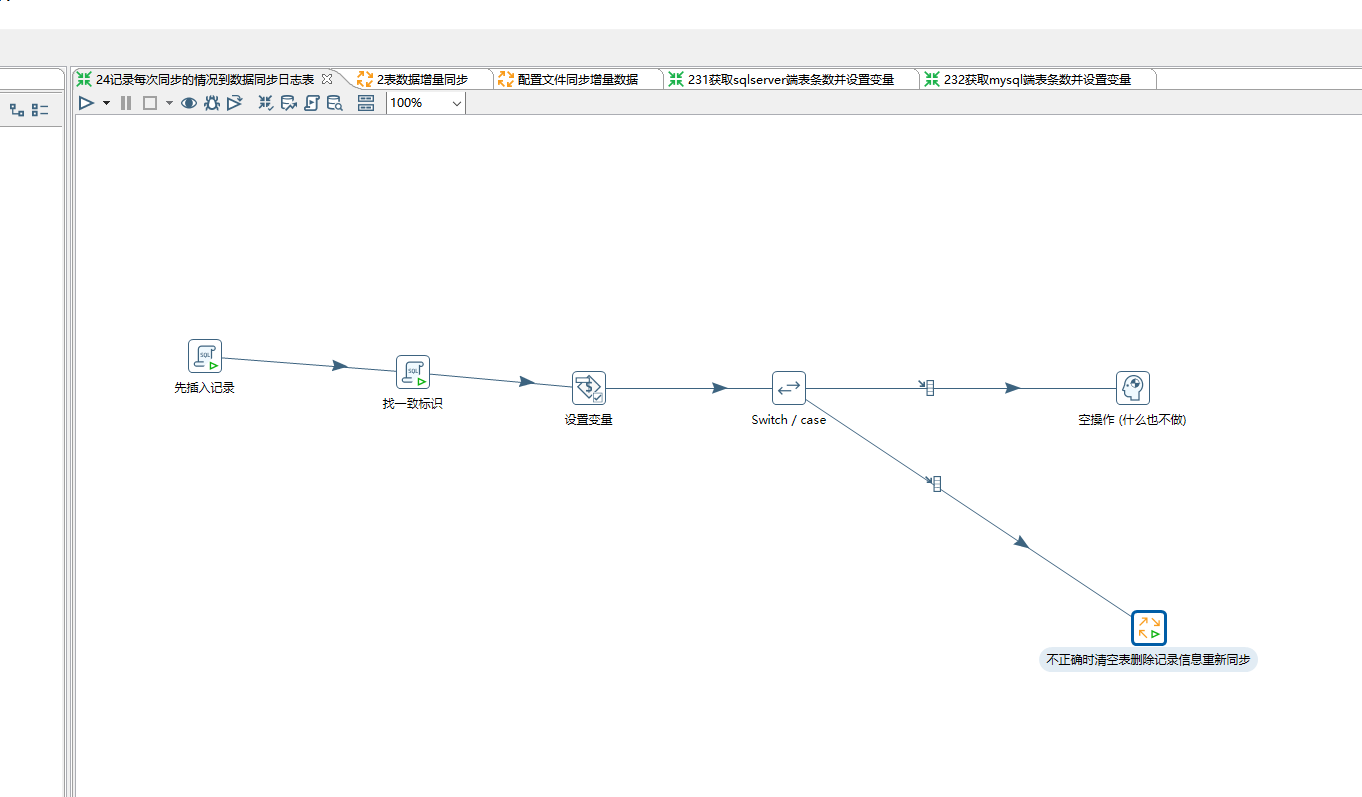The image size is (1362, 797).
Task: Debug the transformation with the bug icon
Action: (x=212, y=103)
